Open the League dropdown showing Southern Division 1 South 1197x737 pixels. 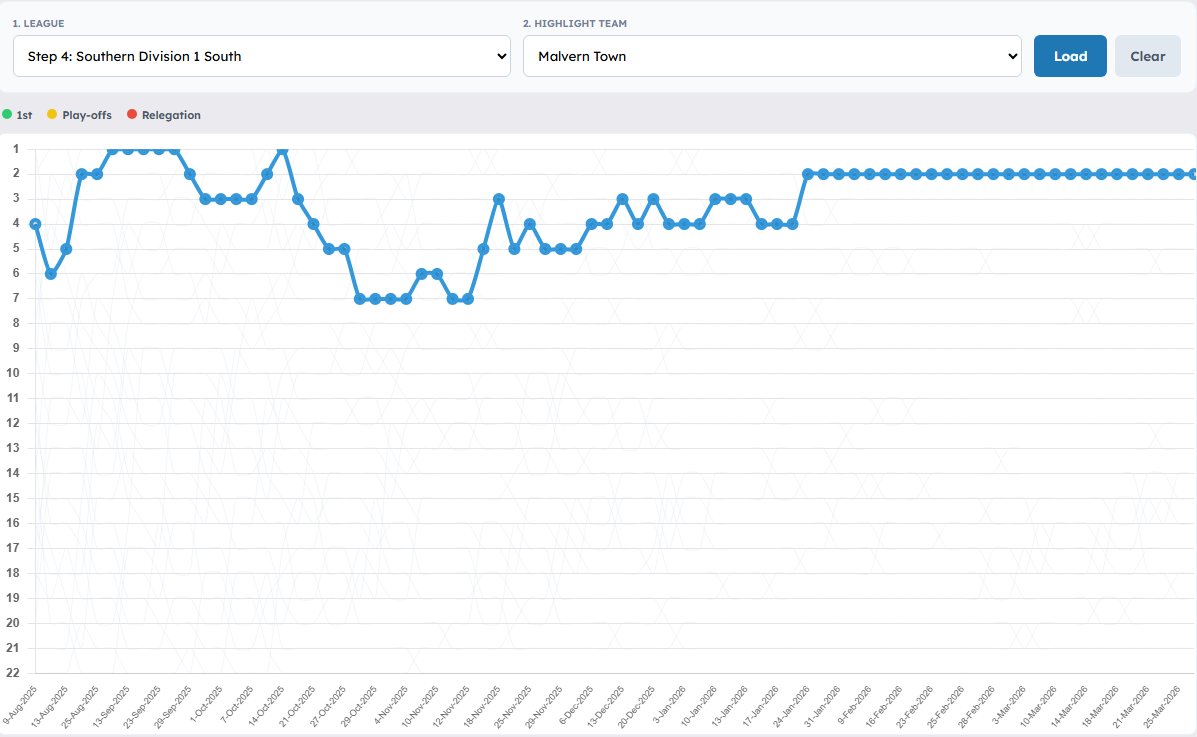click(x=262, y=56)
